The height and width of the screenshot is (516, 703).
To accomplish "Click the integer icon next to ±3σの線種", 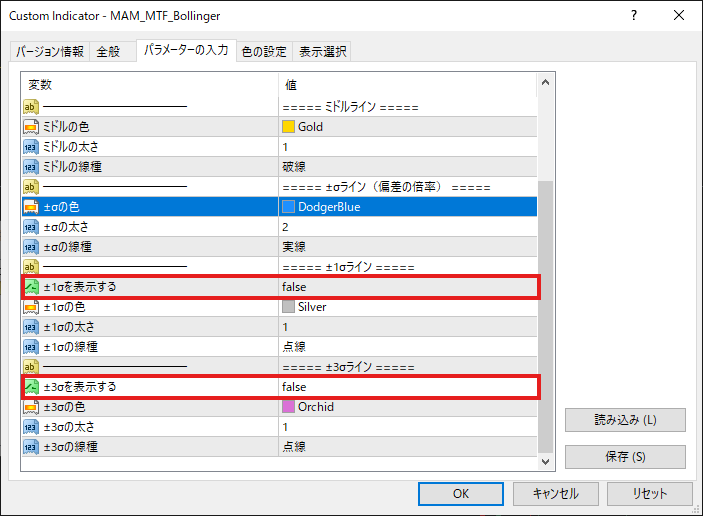I will tap(30, 447).
